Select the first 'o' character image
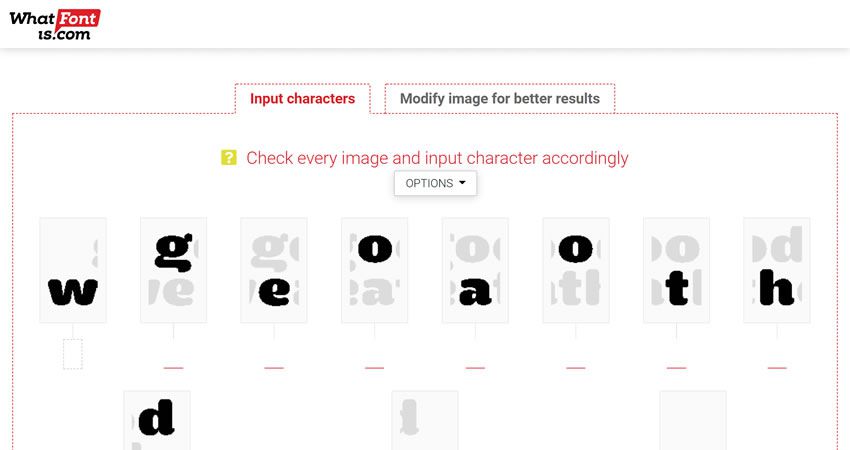 [x=374, y=270]
